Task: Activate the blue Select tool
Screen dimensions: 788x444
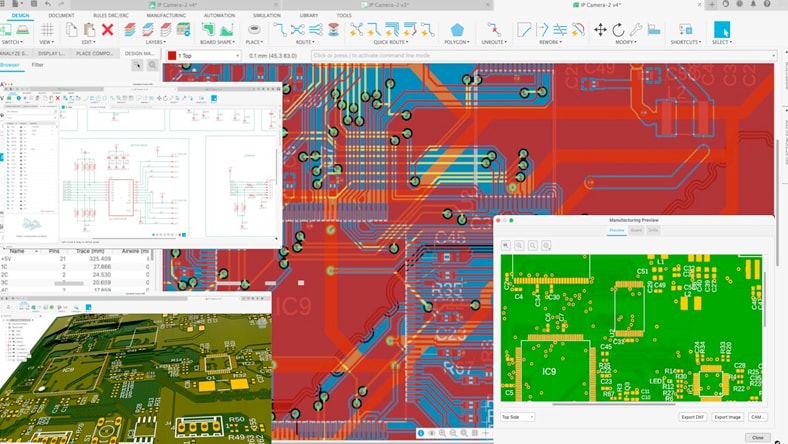Action: pyautogui.click(x=722, y=30)
